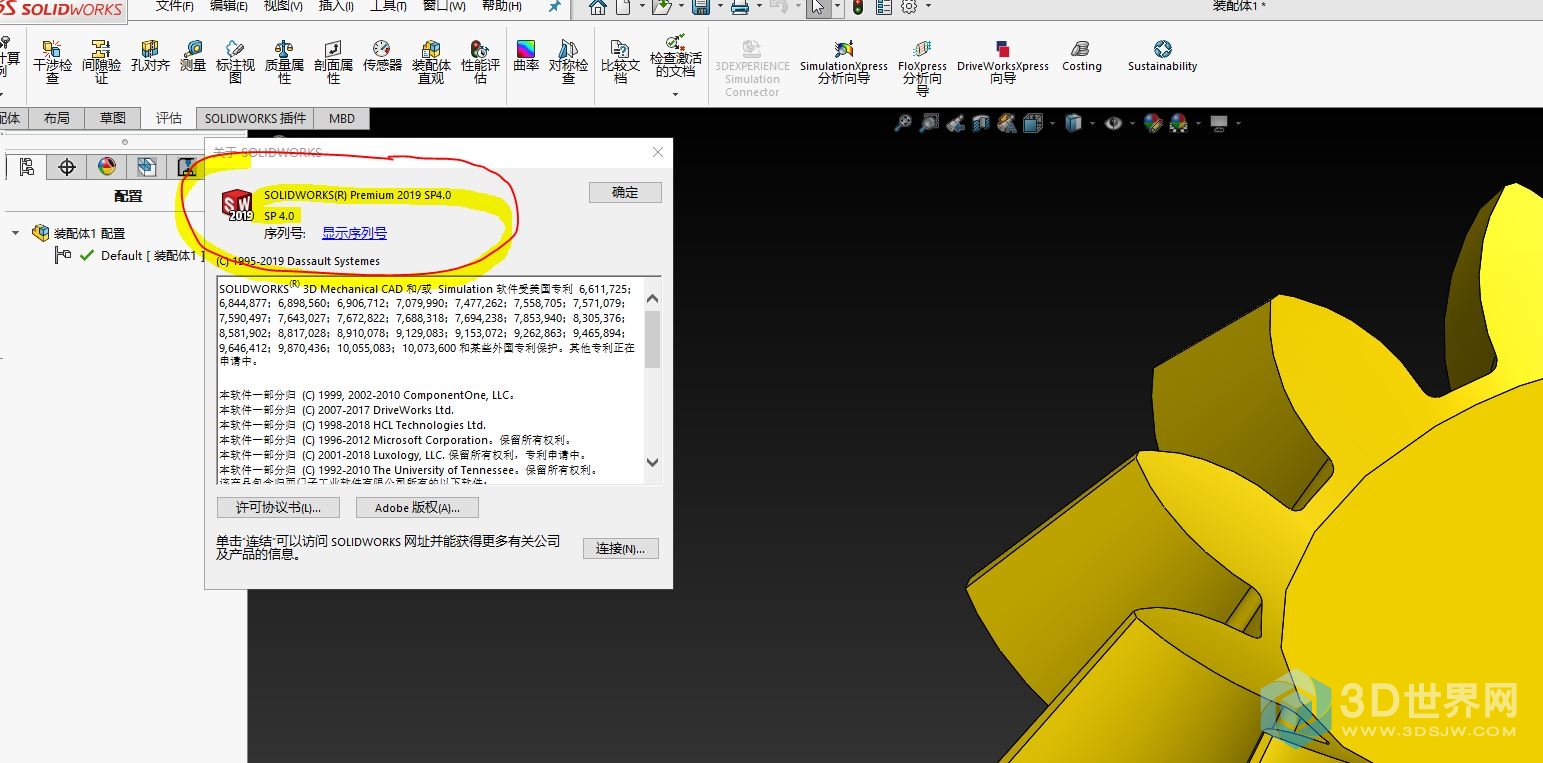Click the 显示序列号 link
Image resolution: width=1543 pixels, height=763 pixels.
coord(354,233)
